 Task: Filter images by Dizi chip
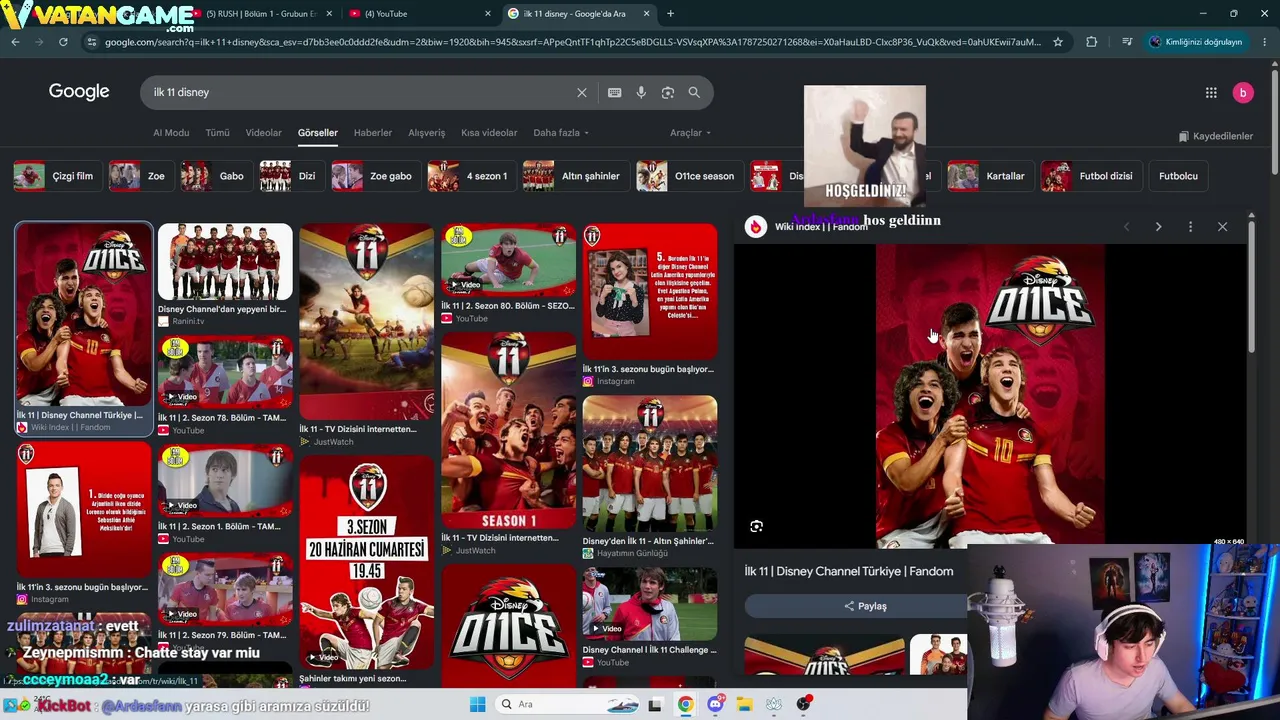(291, 176)
